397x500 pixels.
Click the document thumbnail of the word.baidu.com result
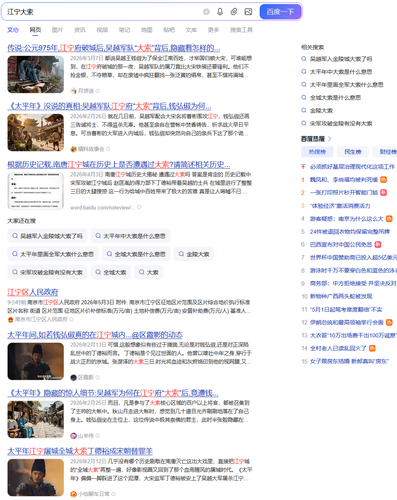click(x=36, y=191)
